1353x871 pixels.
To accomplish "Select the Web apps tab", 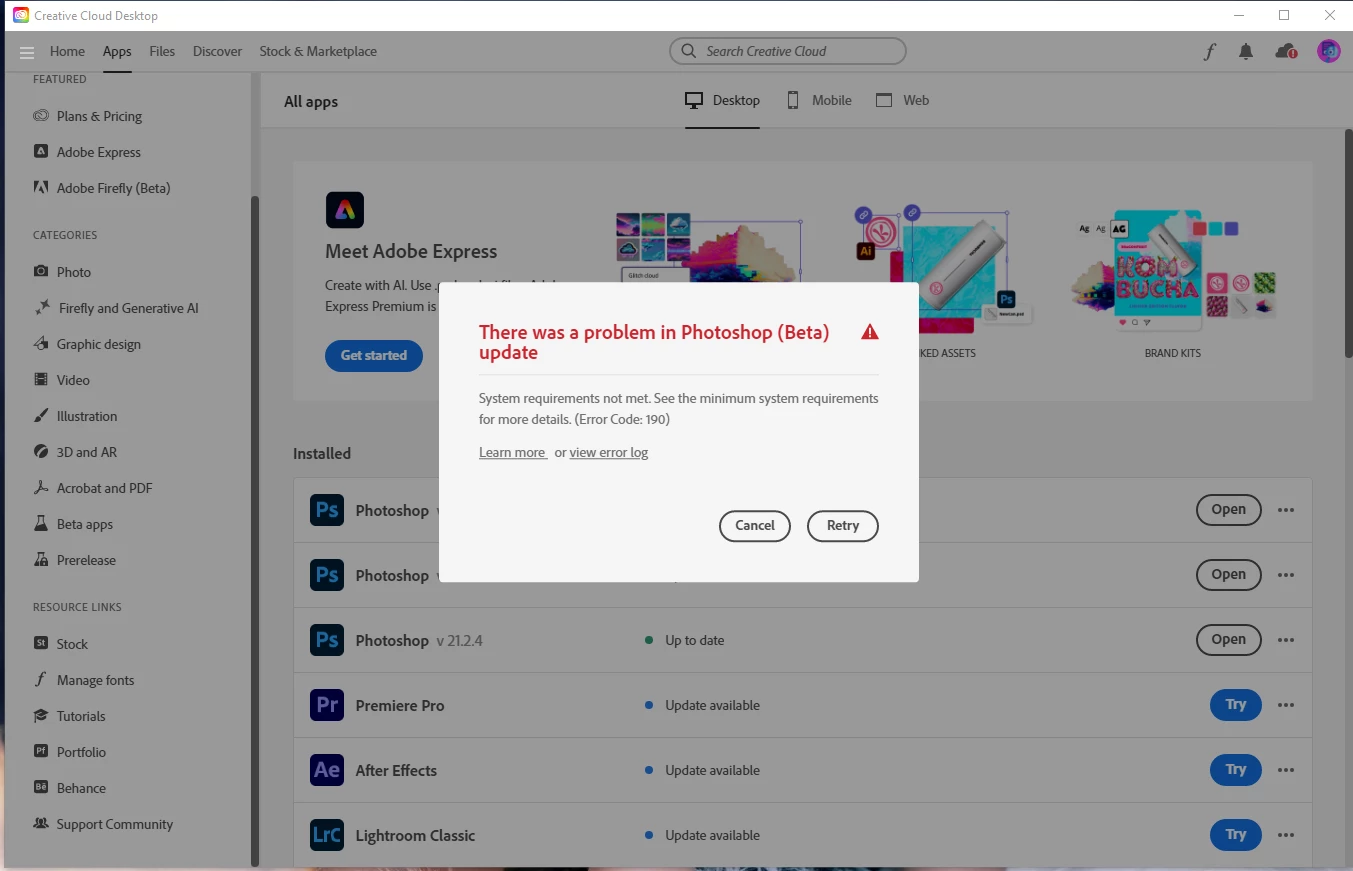I will pyautogui.click(x=902, y=100).
